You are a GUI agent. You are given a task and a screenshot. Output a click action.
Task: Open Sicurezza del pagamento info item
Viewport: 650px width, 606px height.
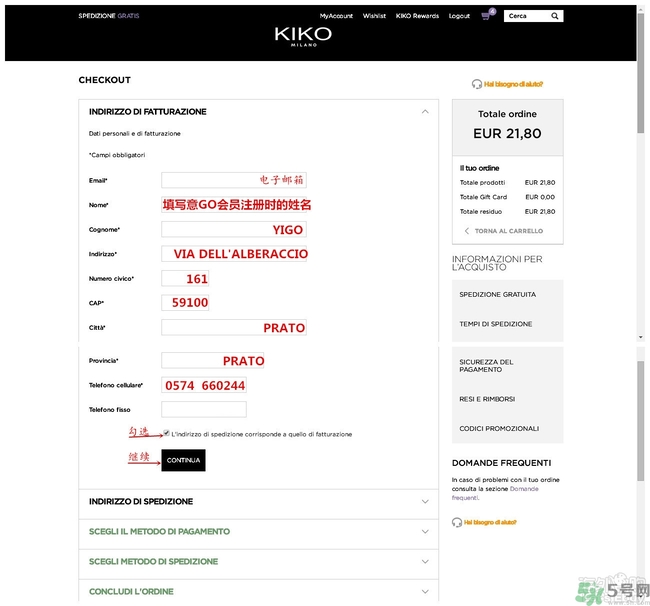[486, 366]
